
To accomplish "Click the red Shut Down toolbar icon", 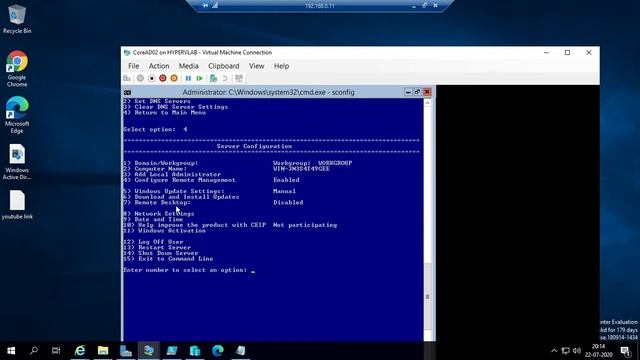I will click(x=162, y=78).
